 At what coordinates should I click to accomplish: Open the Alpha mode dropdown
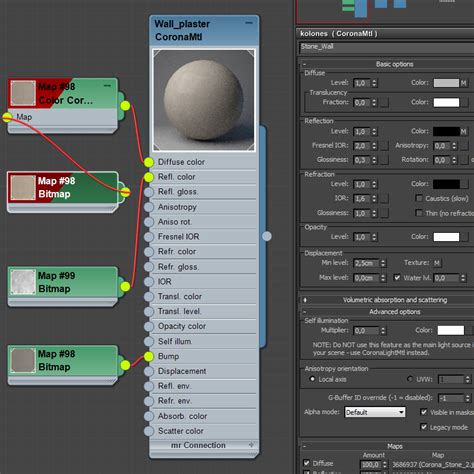coord(375,412)
